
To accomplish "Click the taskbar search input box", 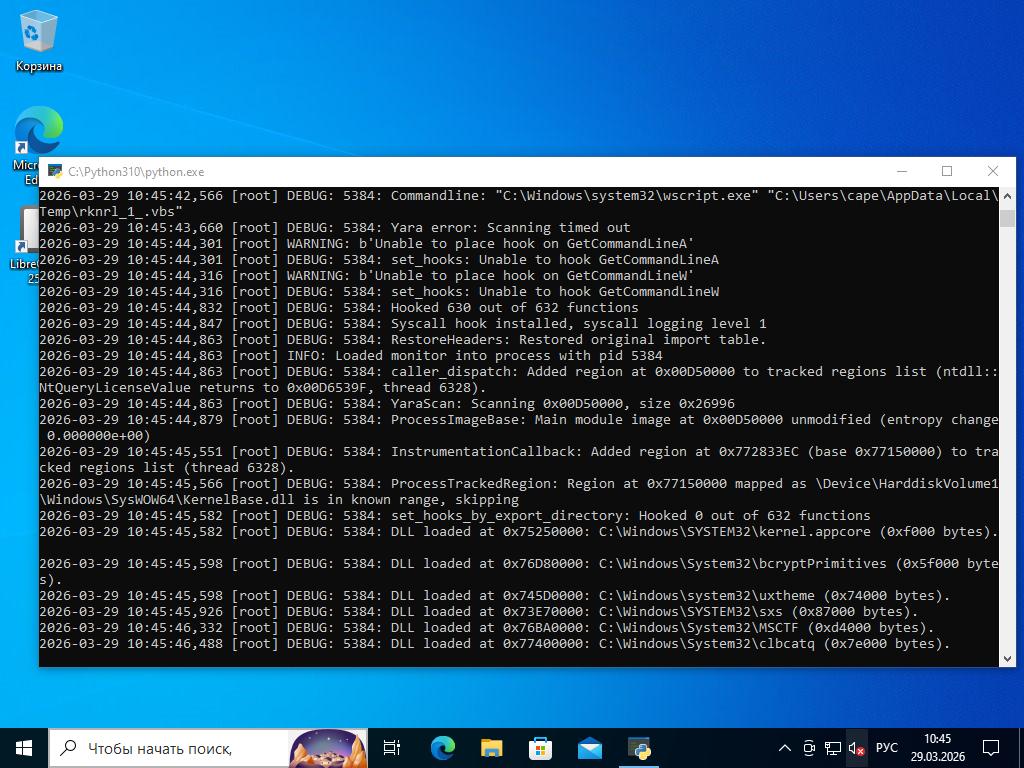I will pyautogui.click(x=170, y=748).
